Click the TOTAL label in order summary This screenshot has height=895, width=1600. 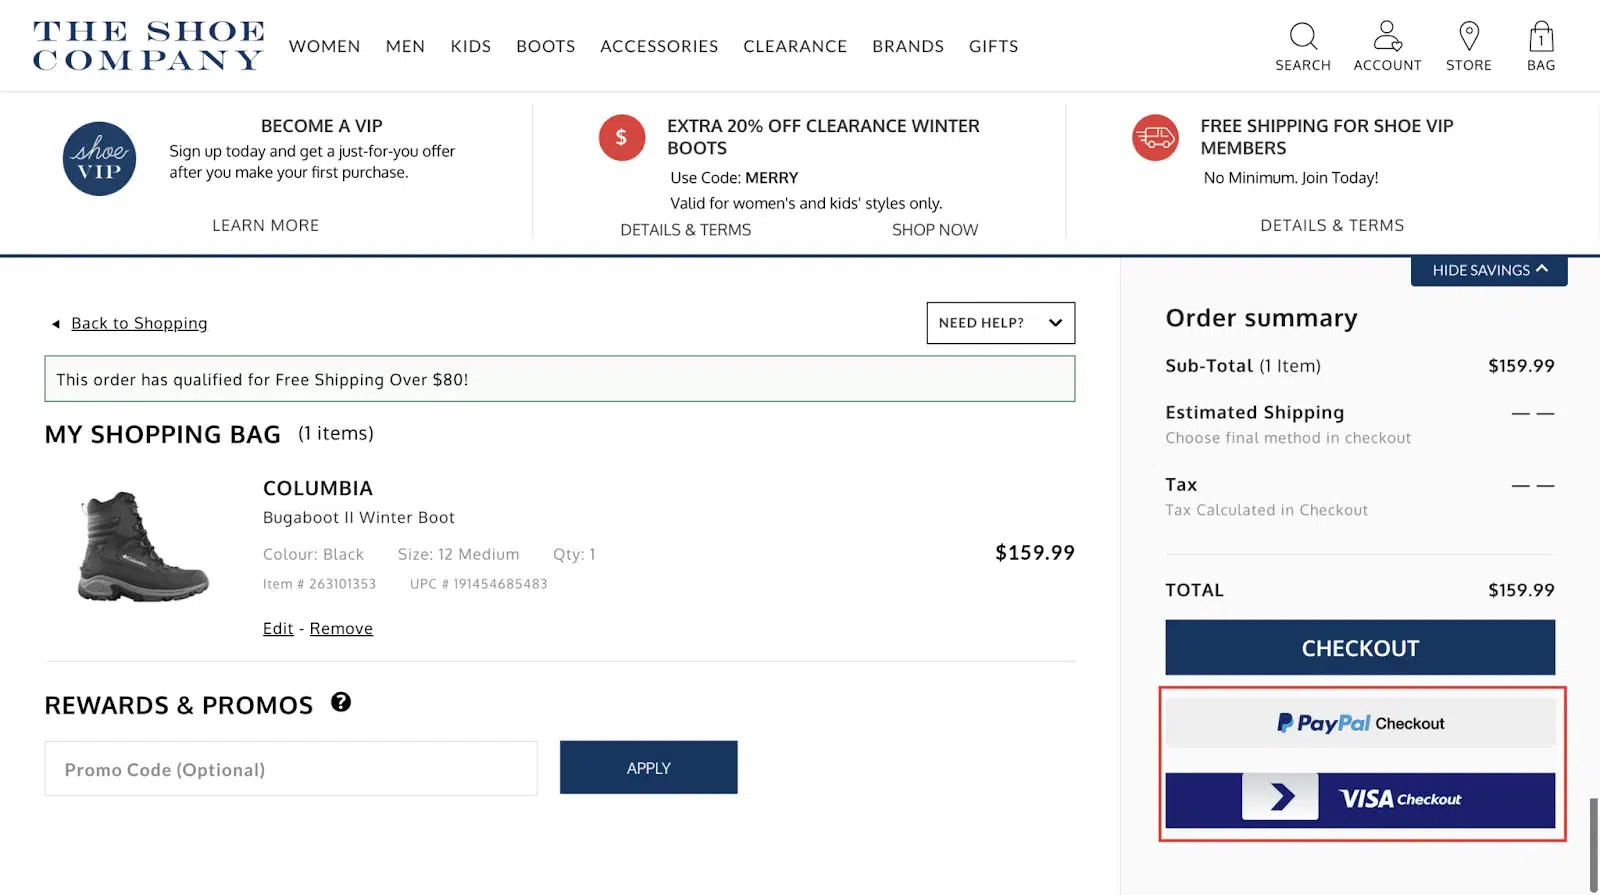[1194, 590]
